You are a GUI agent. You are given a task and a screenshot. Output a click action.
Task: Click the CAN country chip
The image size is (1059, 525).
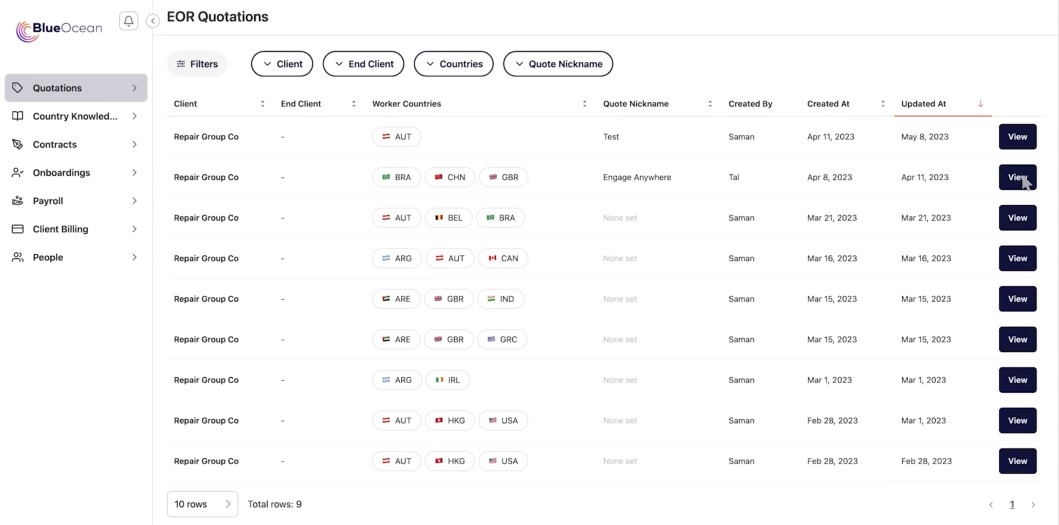(x=502, y=258)
